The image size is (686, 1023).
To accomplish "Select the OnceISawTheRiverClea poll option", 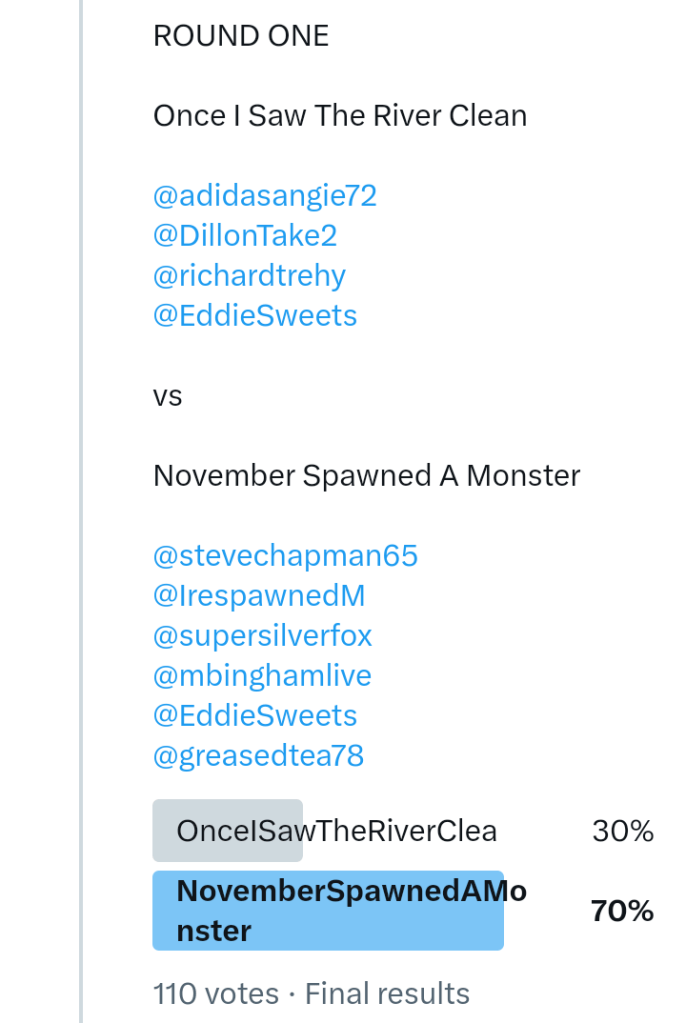I will (x=336, y=831).
